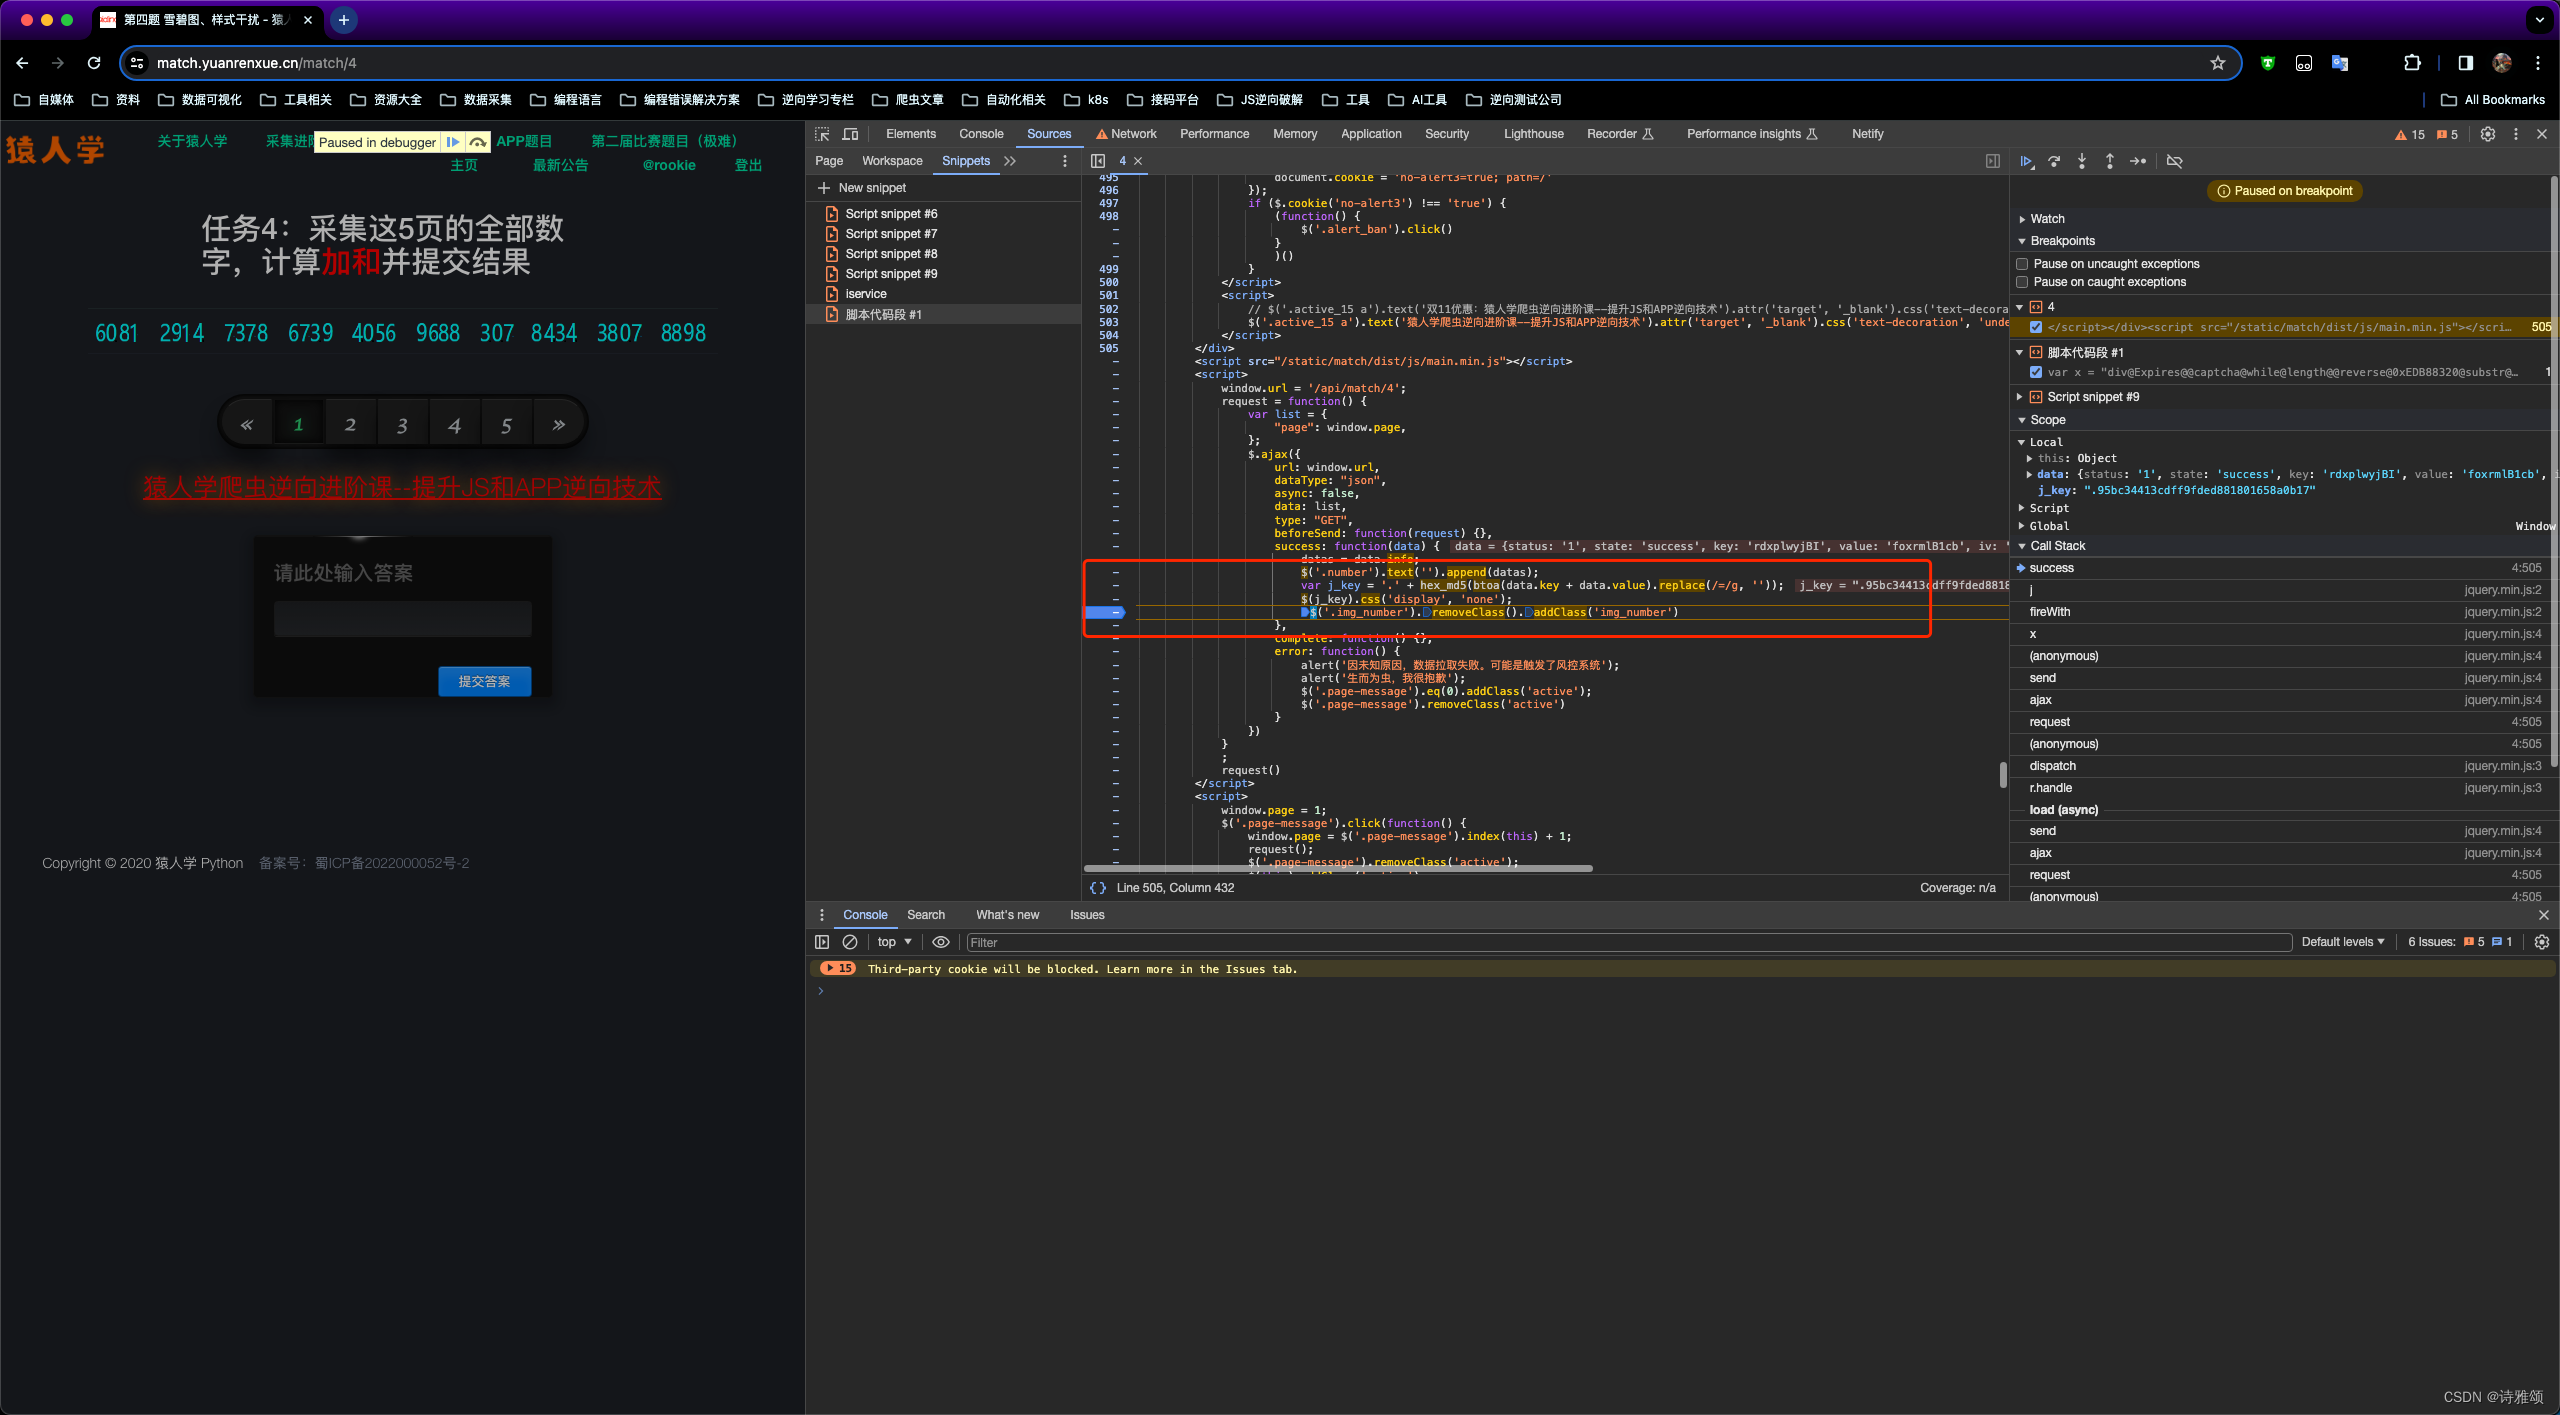This screenshot has width=2560, height=1415.
Task: Open Issues drawer tab
Action: click(1087, 915)
